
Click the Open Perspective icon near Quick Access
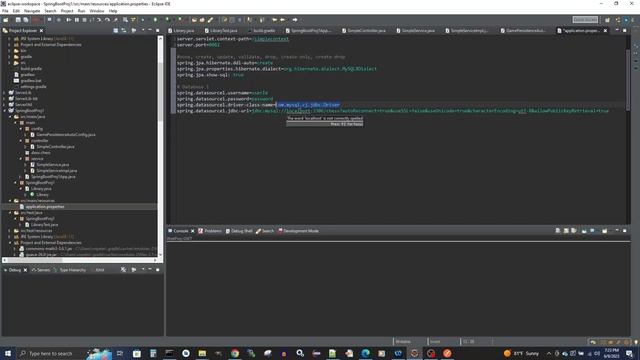(x=607, y=20)
